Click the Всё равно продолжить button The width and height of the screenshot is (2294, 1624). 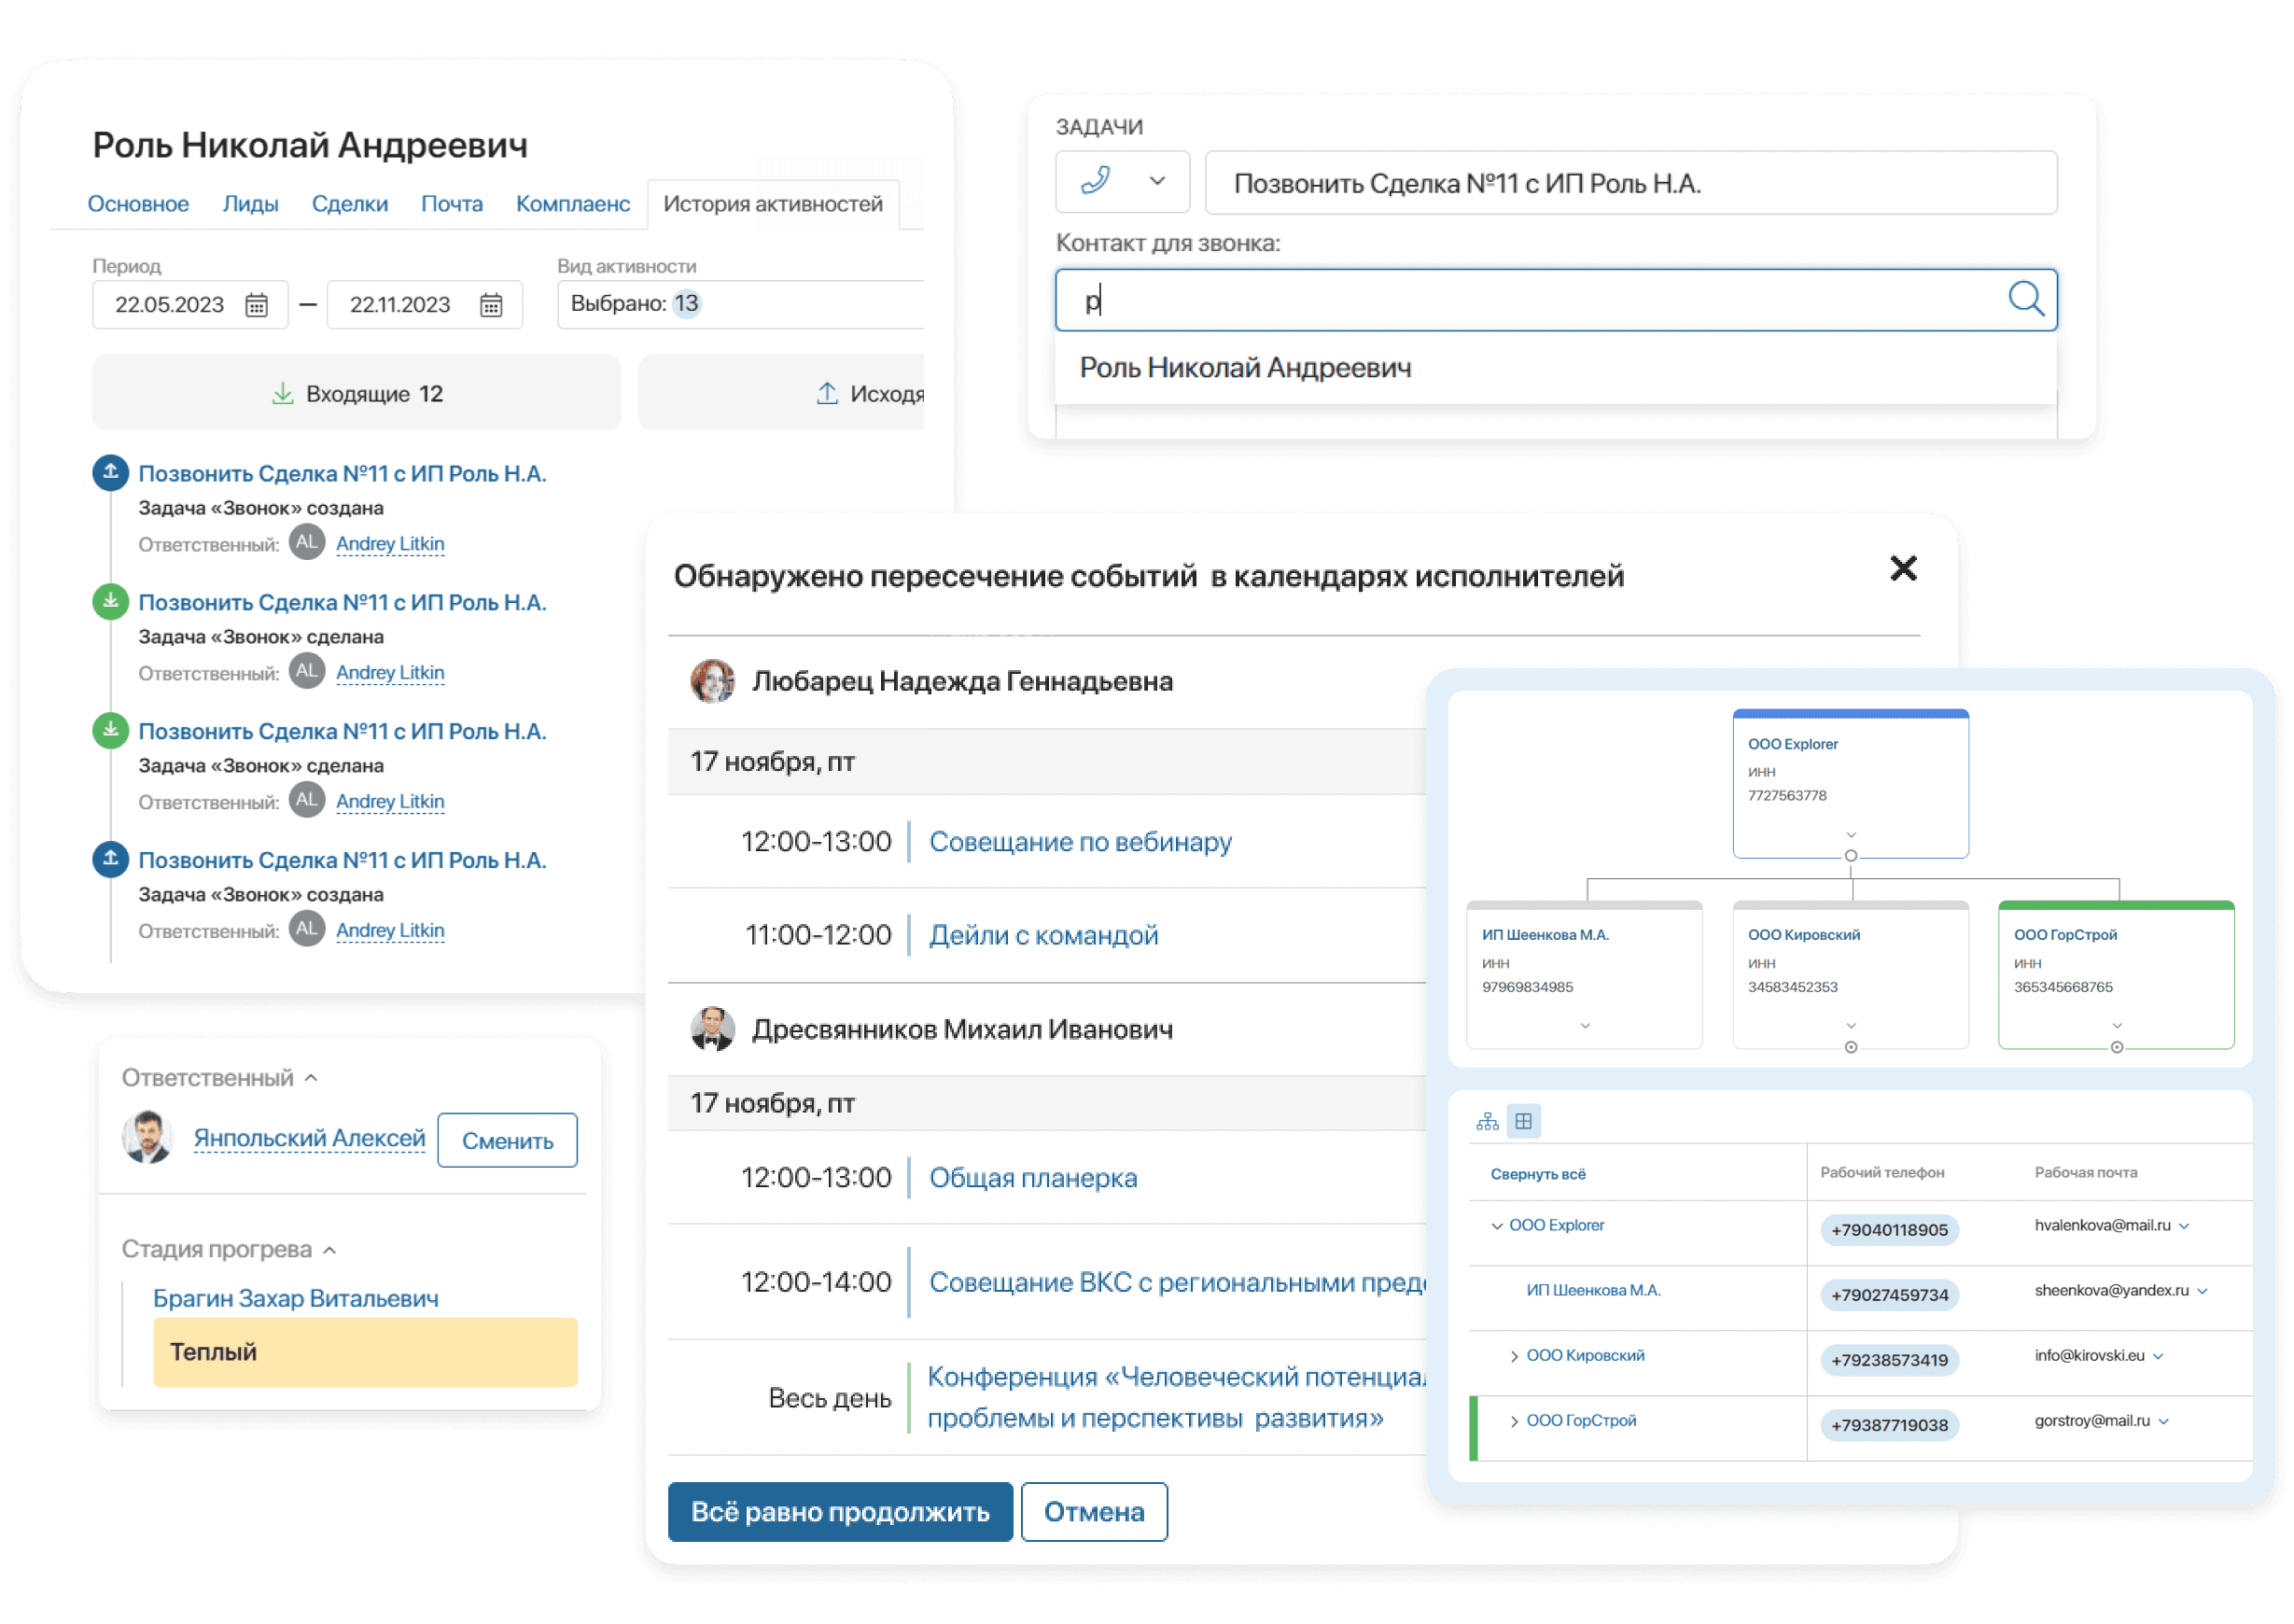pyautogui.click(x=839, y=1511)
